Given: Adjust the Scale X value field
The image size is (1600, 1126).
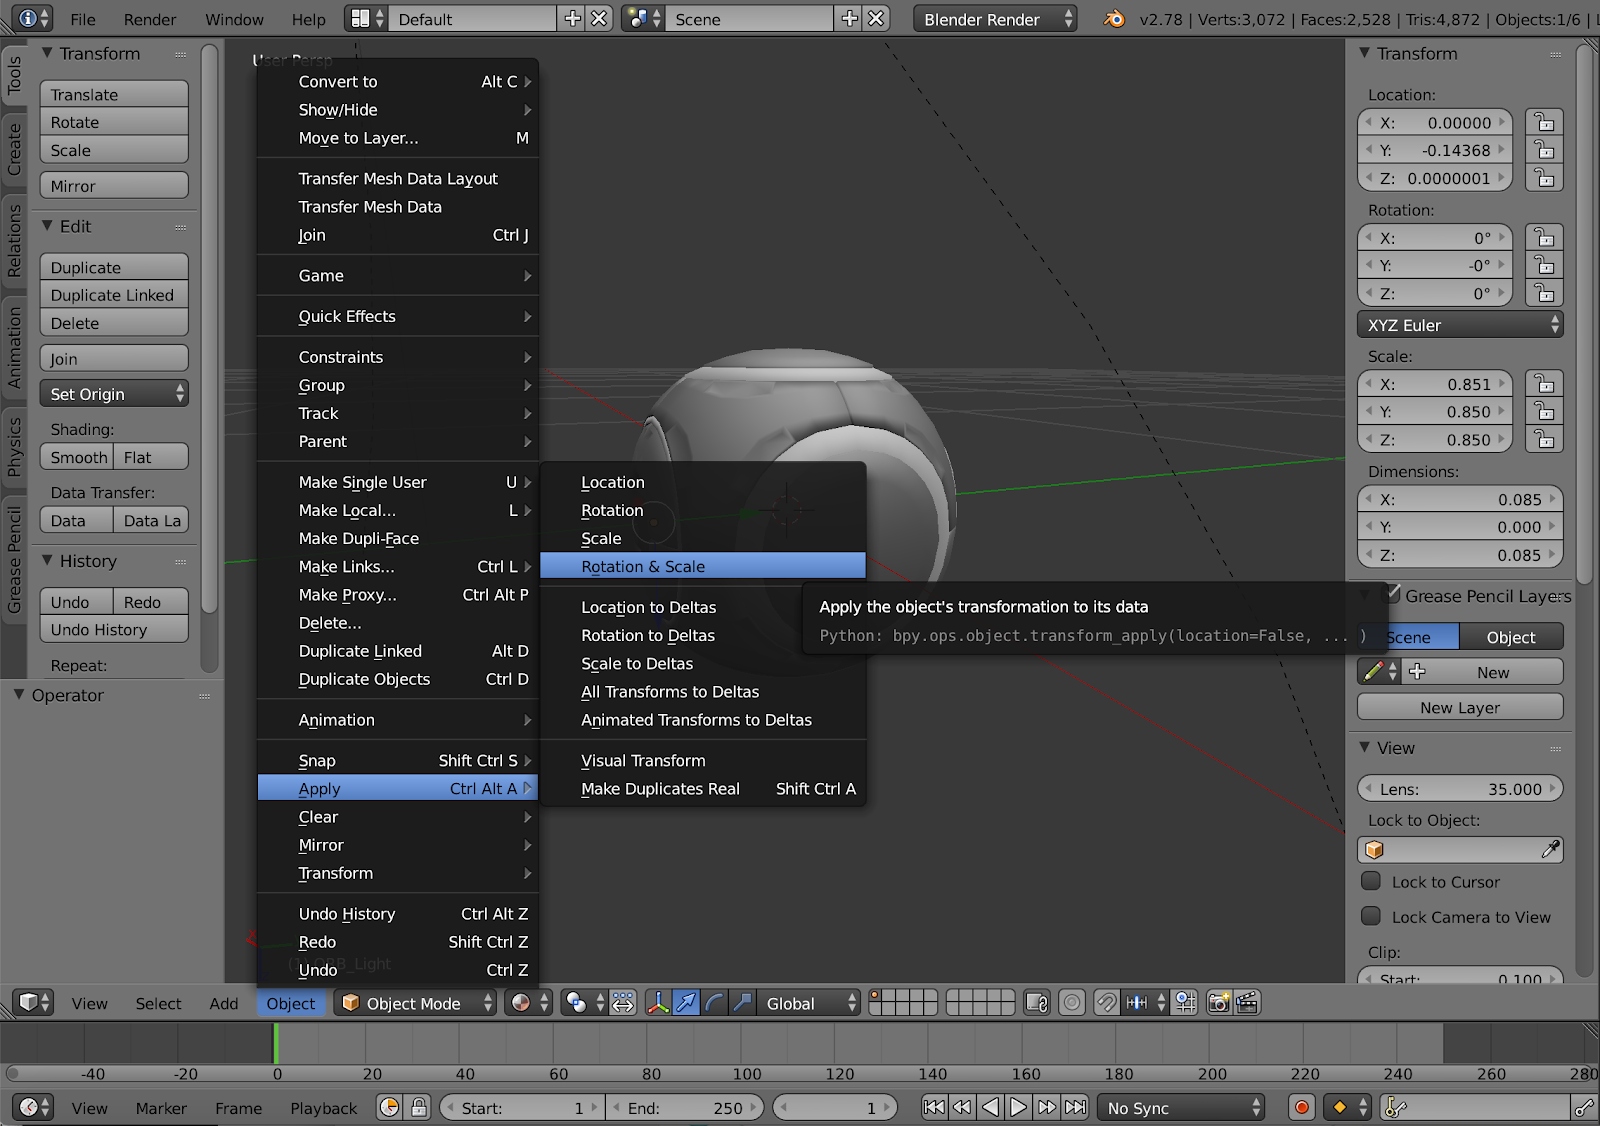Looking at the screenshot, I should click(1435, 383).
